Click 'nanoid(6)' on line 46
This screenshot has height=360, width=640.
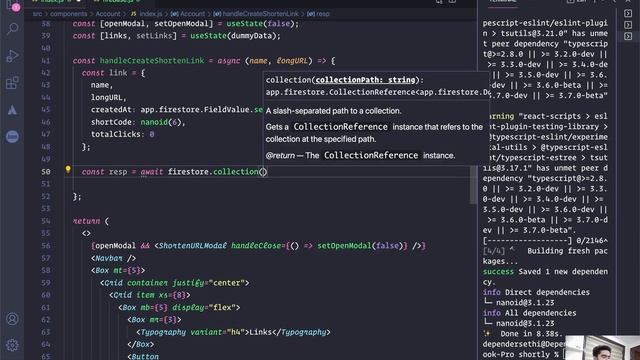pos(162,122)
